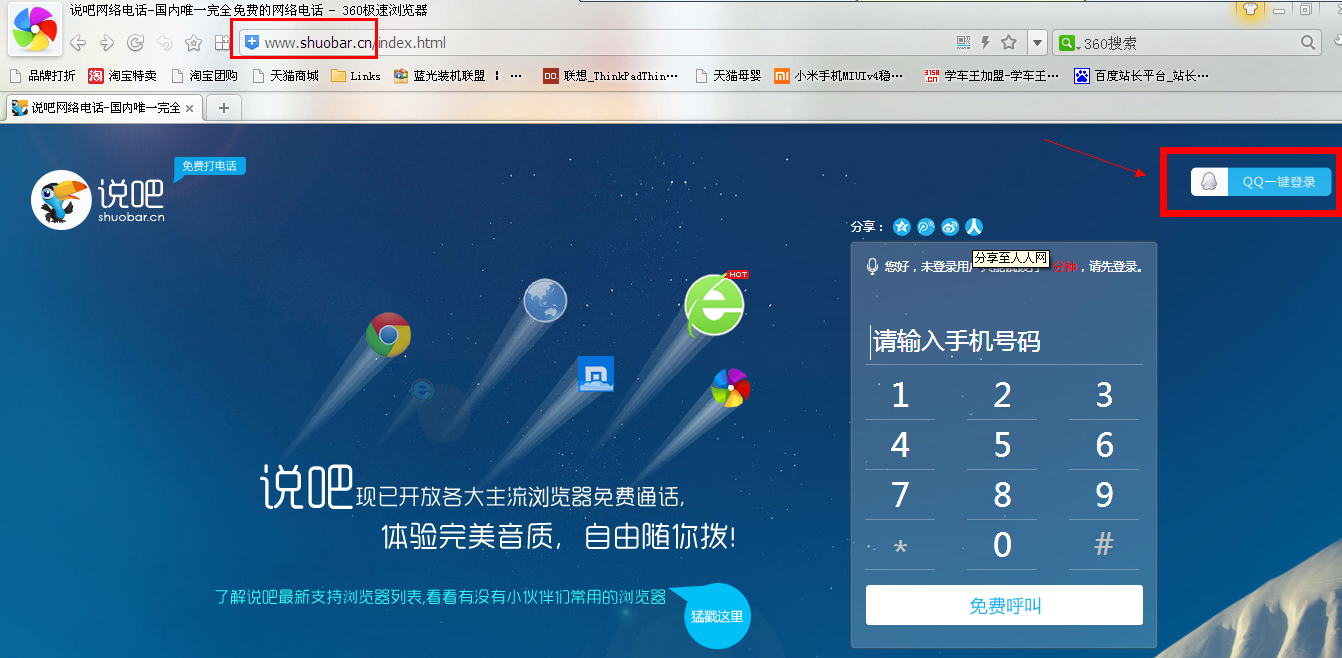Expand the address bar history dropdown arrow
The width and height of the screenshot is (1342, 658).
(x=1037, y=43)
